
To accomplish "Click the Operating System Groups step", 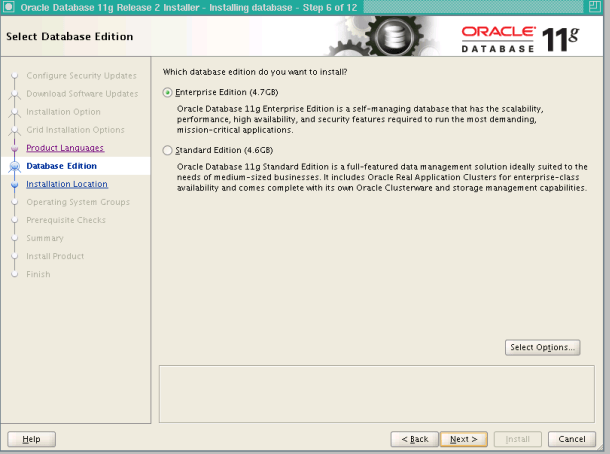I will coord(78,202).
